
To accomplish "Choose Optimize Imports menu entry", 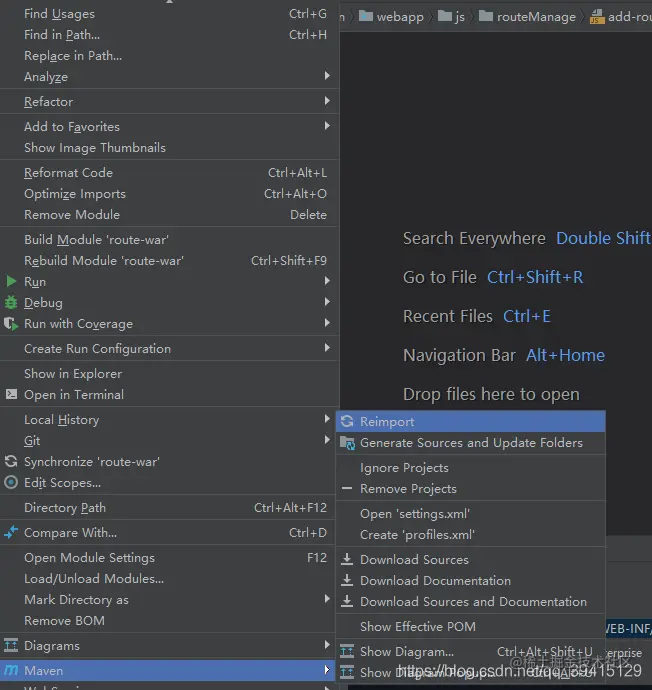I will click(x=169, y=194).
